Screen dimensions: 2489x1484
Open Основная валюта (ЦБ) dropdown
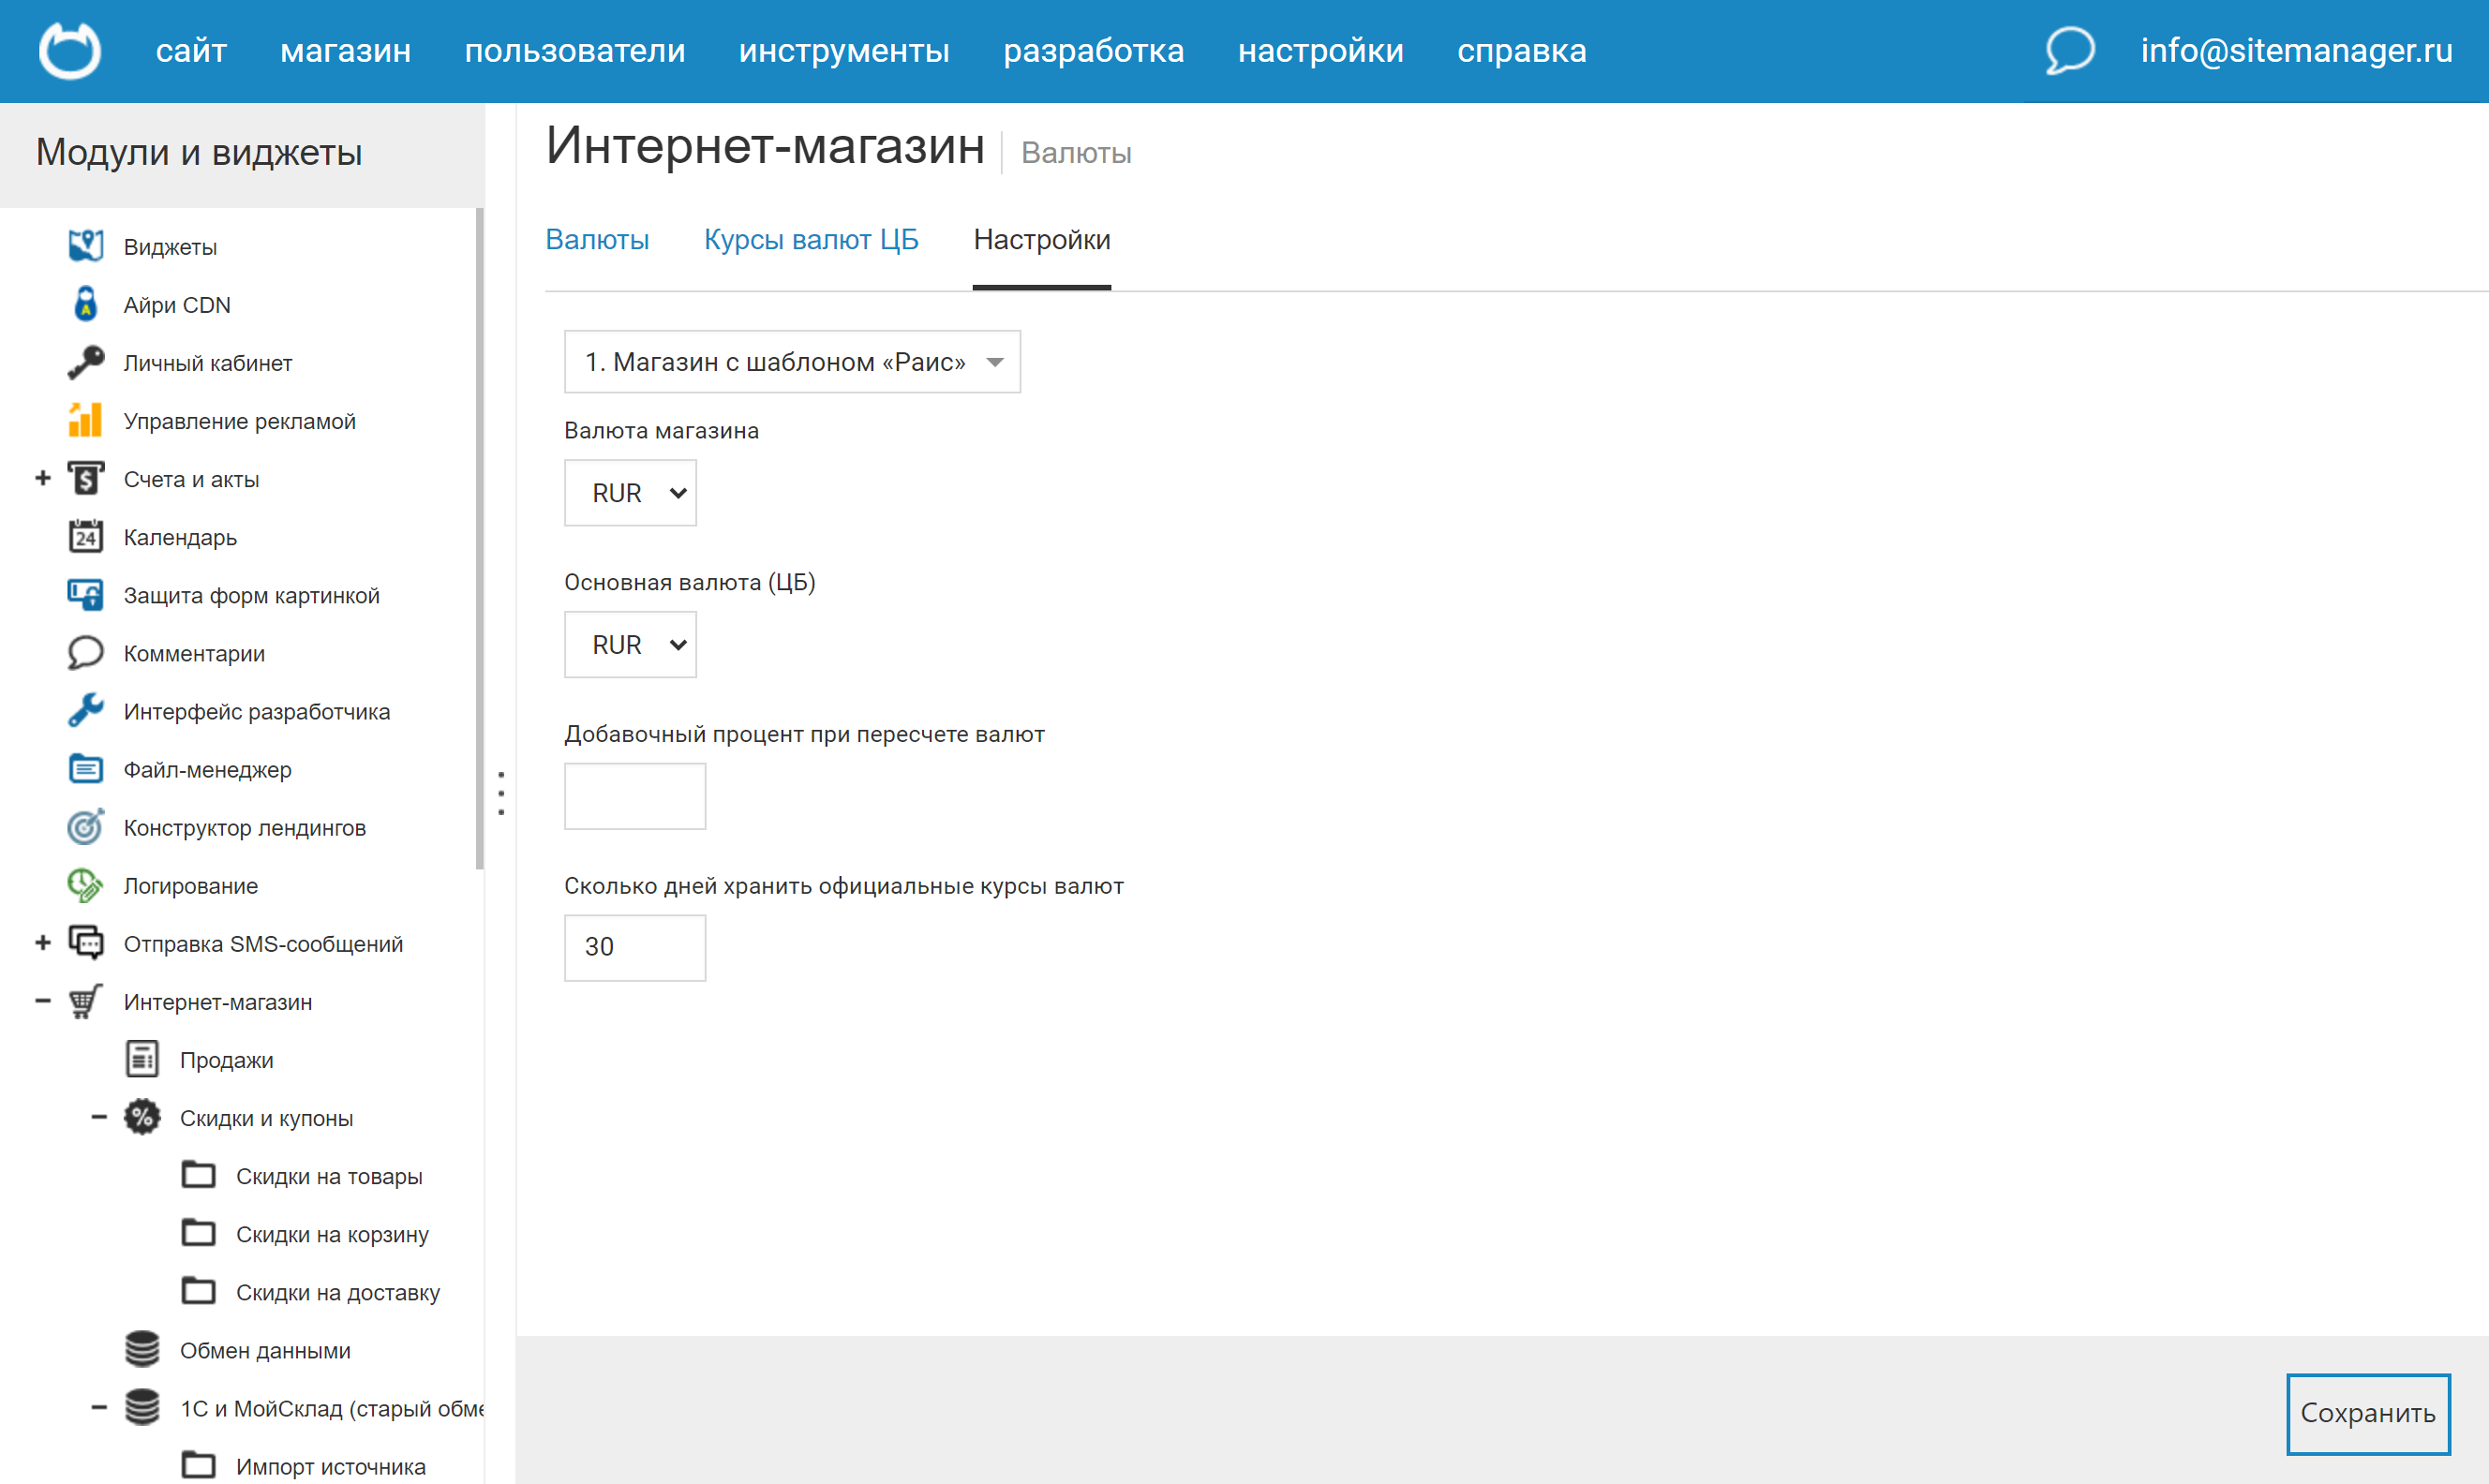click(630, 645)
